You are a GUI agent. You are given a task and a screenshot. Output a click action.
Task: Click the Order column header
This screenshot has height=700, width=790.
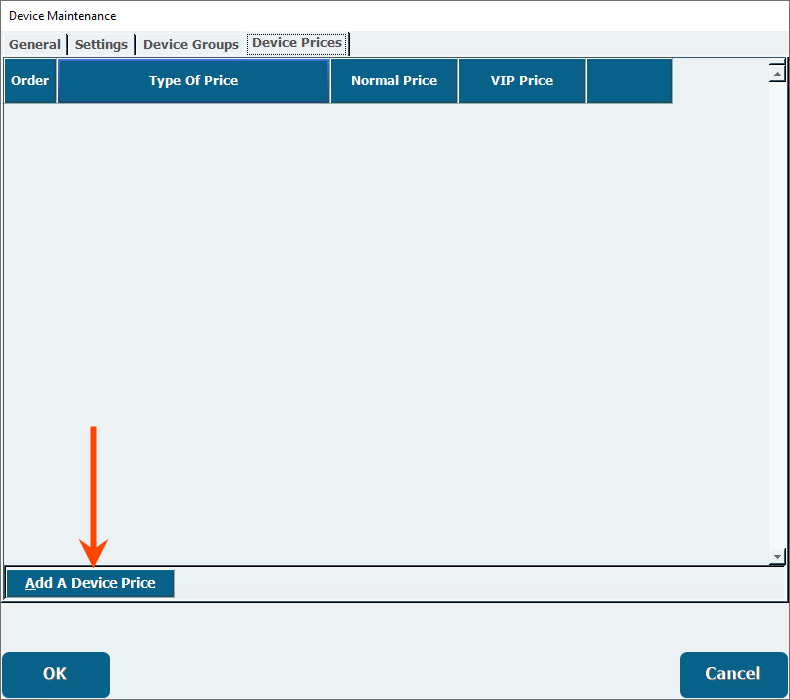coord(30,81)
